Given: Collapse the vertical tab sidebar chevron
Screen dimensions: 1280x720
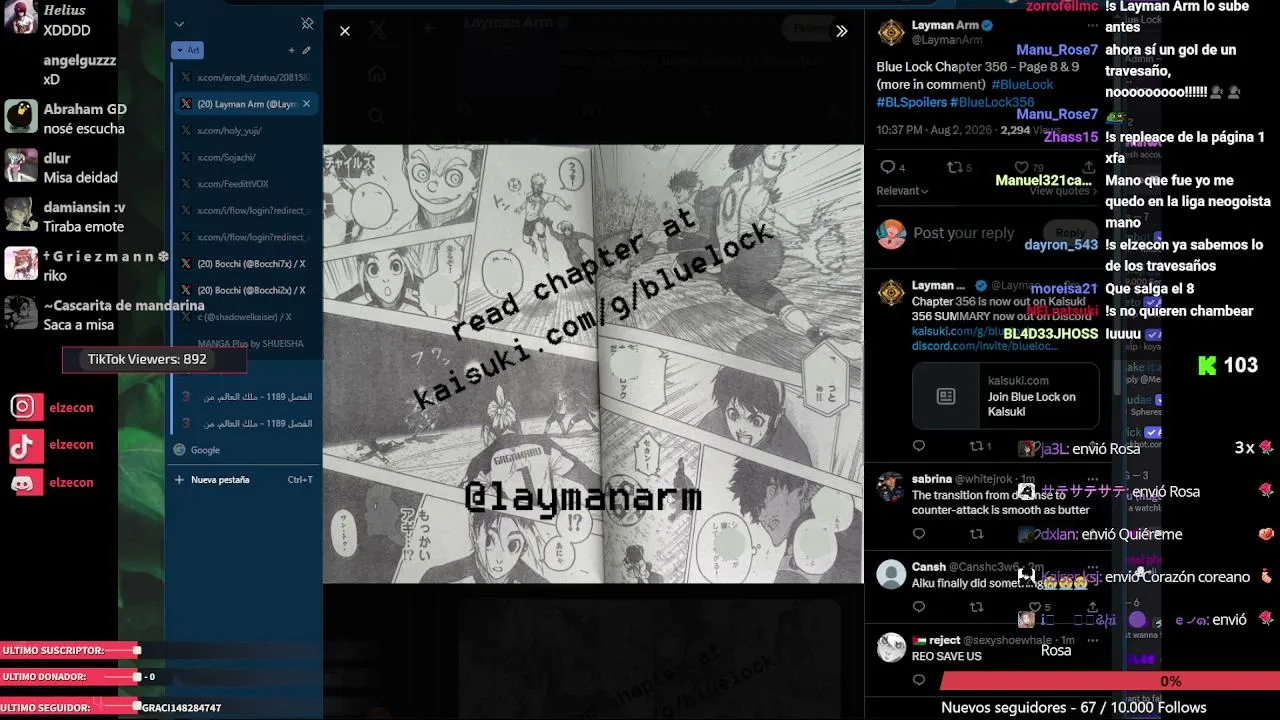Looking at the screenshot, I should pos(179,24).
